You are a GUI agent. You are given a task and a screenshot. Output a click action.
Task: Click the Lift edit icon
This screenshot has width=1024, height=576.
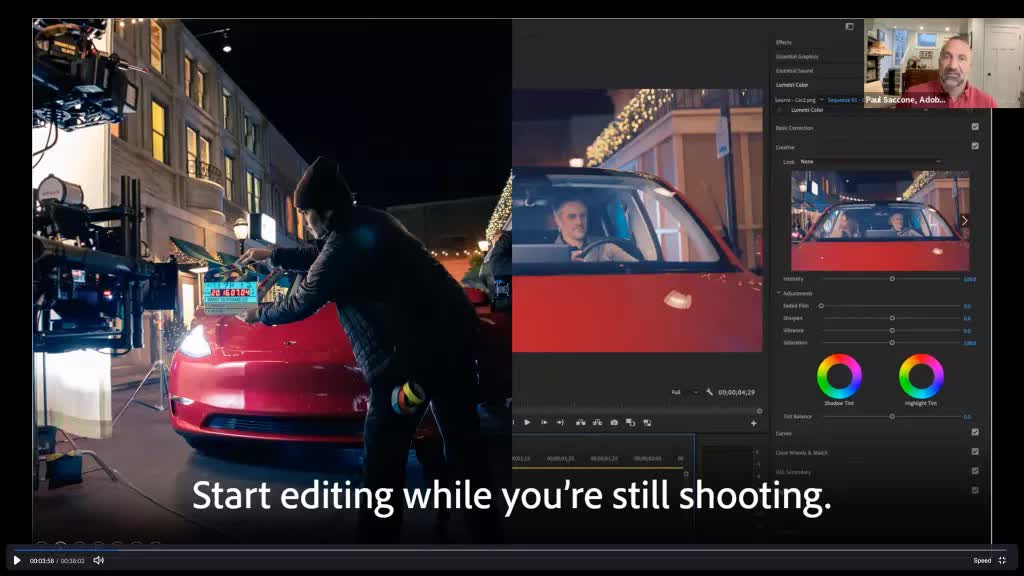[x=580, y=422]
